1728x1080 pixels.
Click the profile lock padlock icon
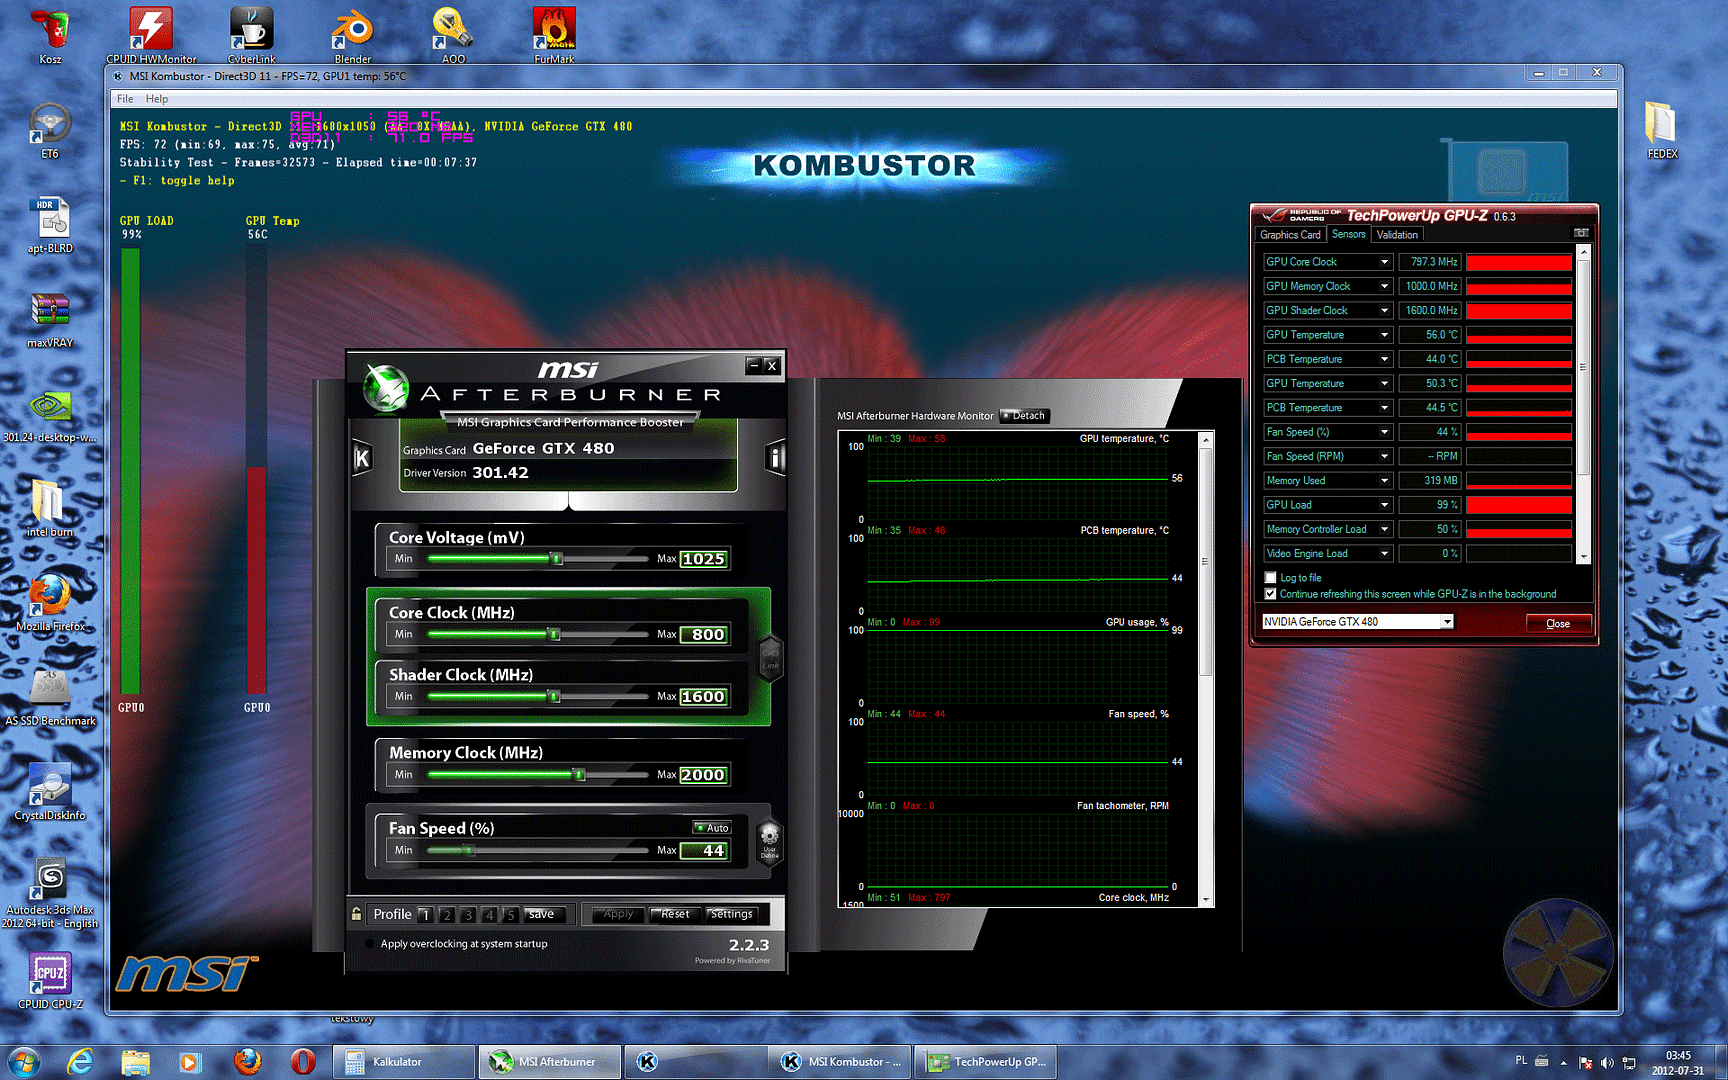pos(356,914)
